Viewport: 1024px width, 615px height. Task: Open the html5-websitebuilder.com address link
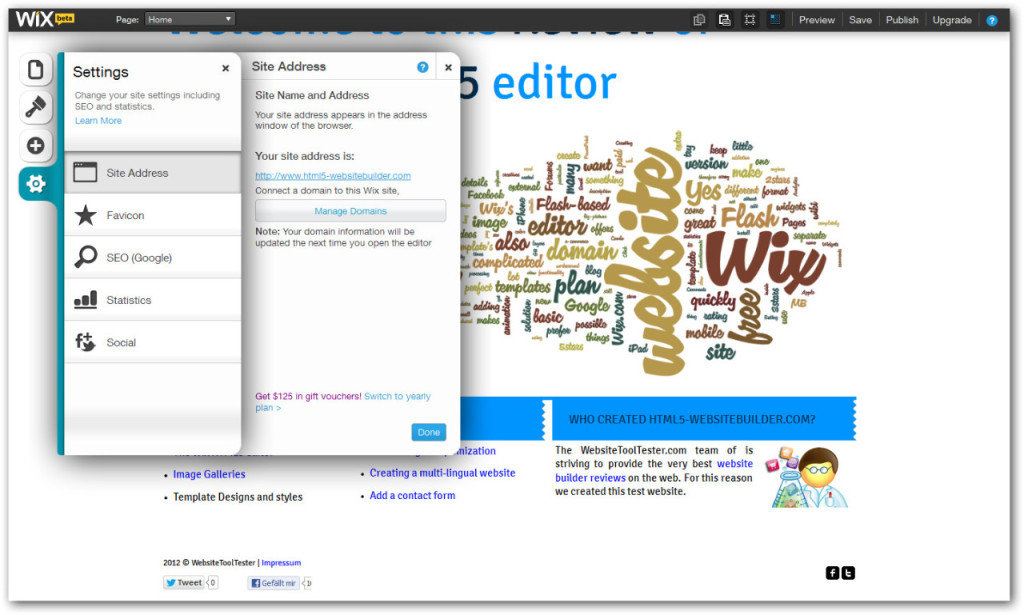333,176
